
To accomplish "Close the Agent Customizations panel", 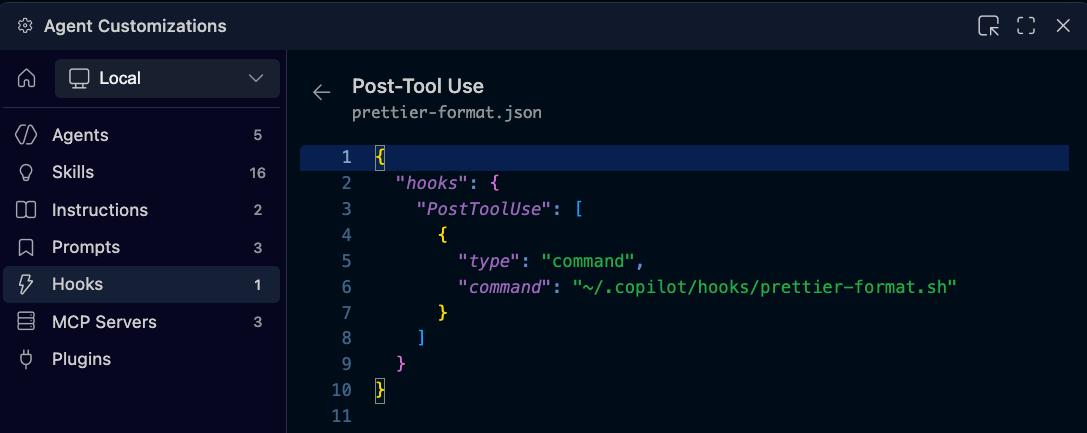I will click(x=1063, y=26).
